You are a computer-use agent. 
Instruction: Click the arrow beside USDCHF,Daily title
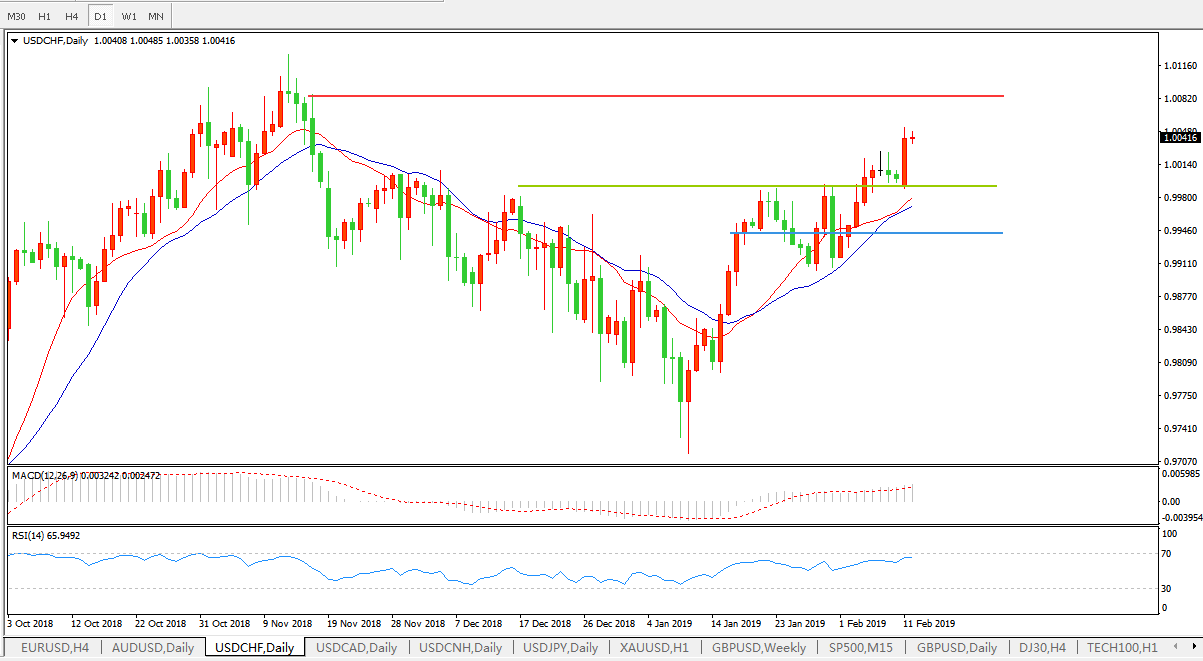14,40
